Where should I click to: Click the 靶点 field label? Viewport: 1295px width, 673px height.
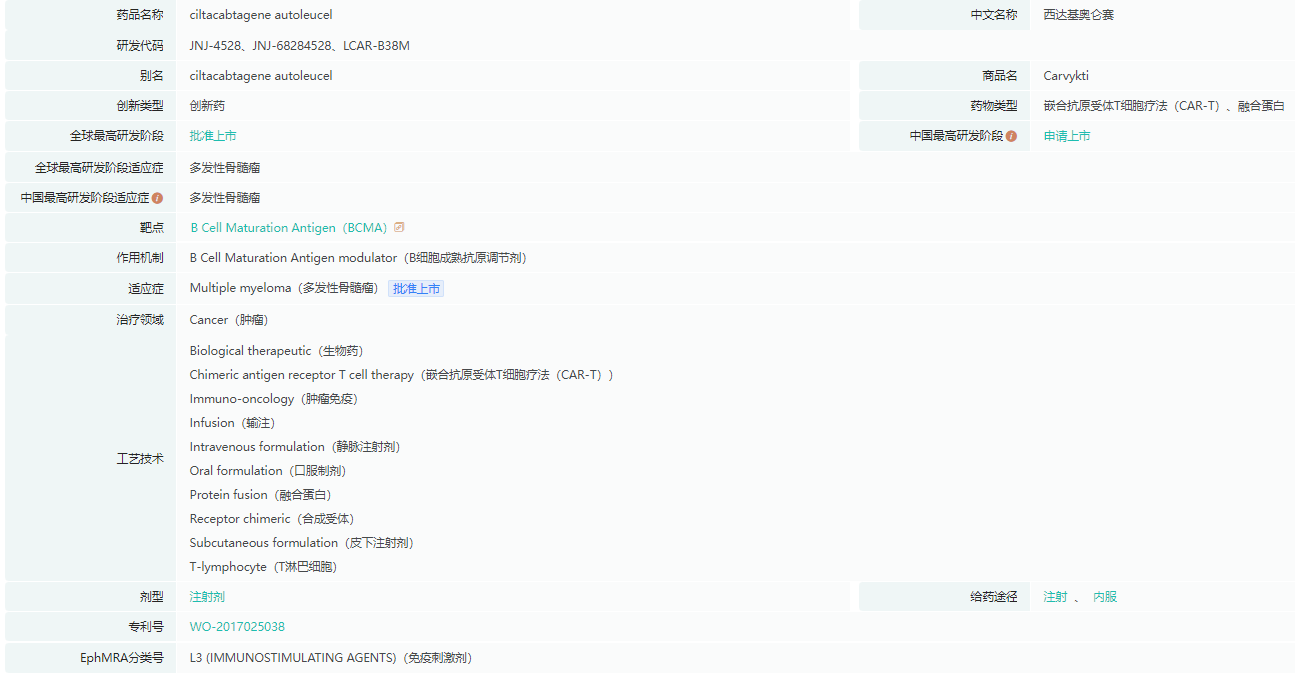[x=152, y=228]
